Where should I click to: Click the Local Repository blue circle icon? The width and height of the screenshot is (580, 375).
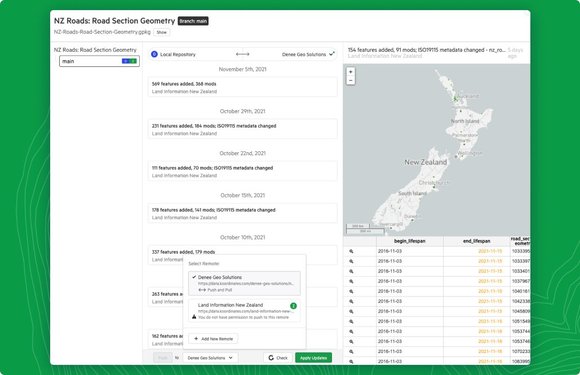pyautogui.click(x=154, y=54)
